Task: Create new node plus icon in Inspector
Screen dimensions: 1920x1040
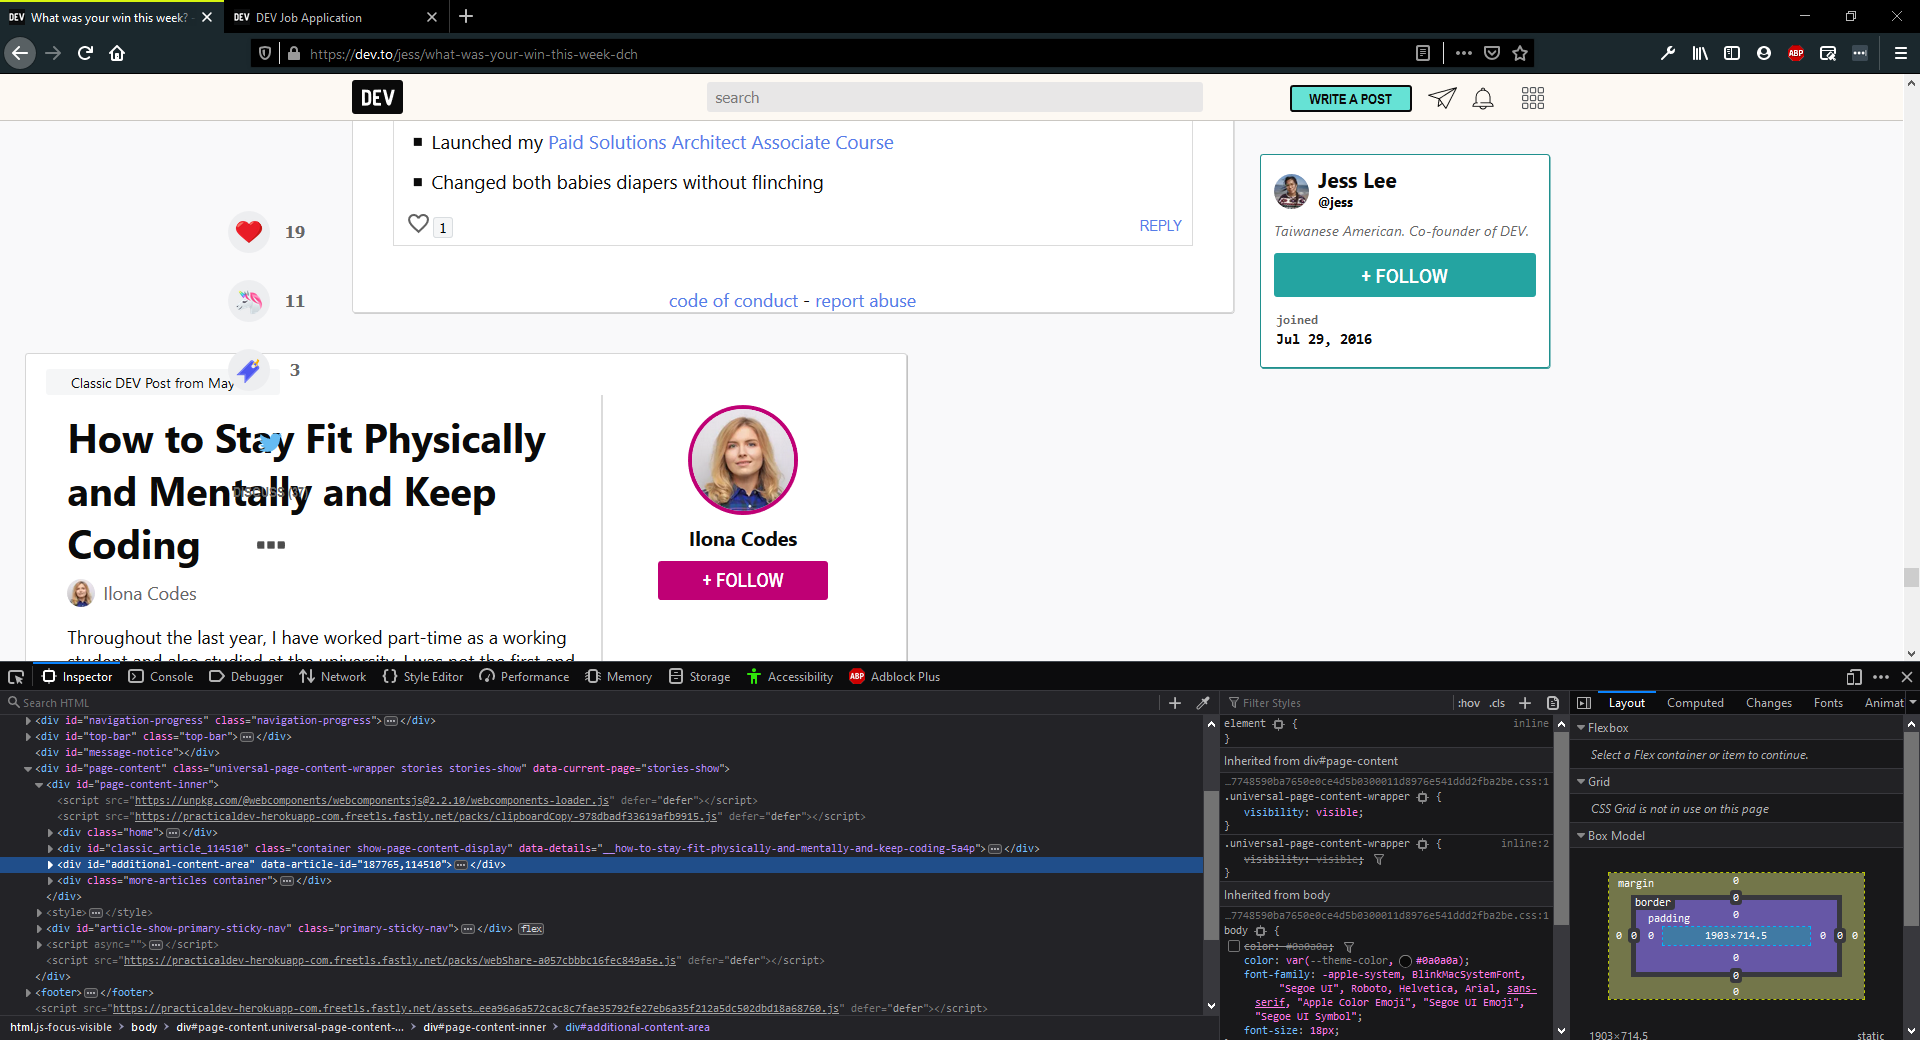Action: click(1175, 703)
